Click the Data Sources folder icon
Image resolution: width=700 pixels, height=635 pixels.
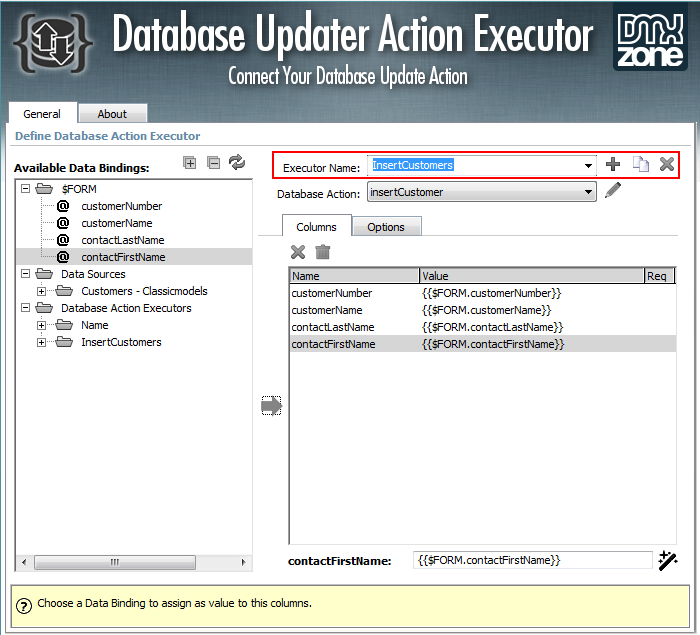(x=44, y=274)
